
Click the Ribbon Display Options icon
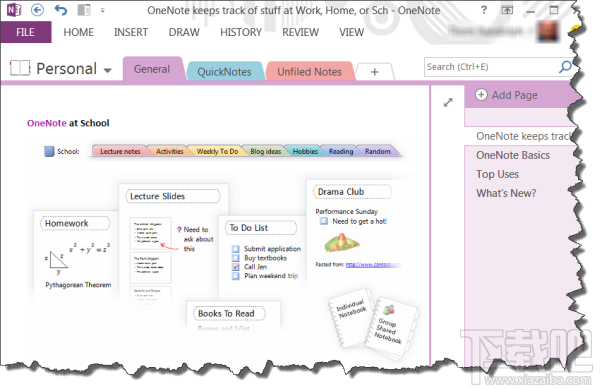507,10
